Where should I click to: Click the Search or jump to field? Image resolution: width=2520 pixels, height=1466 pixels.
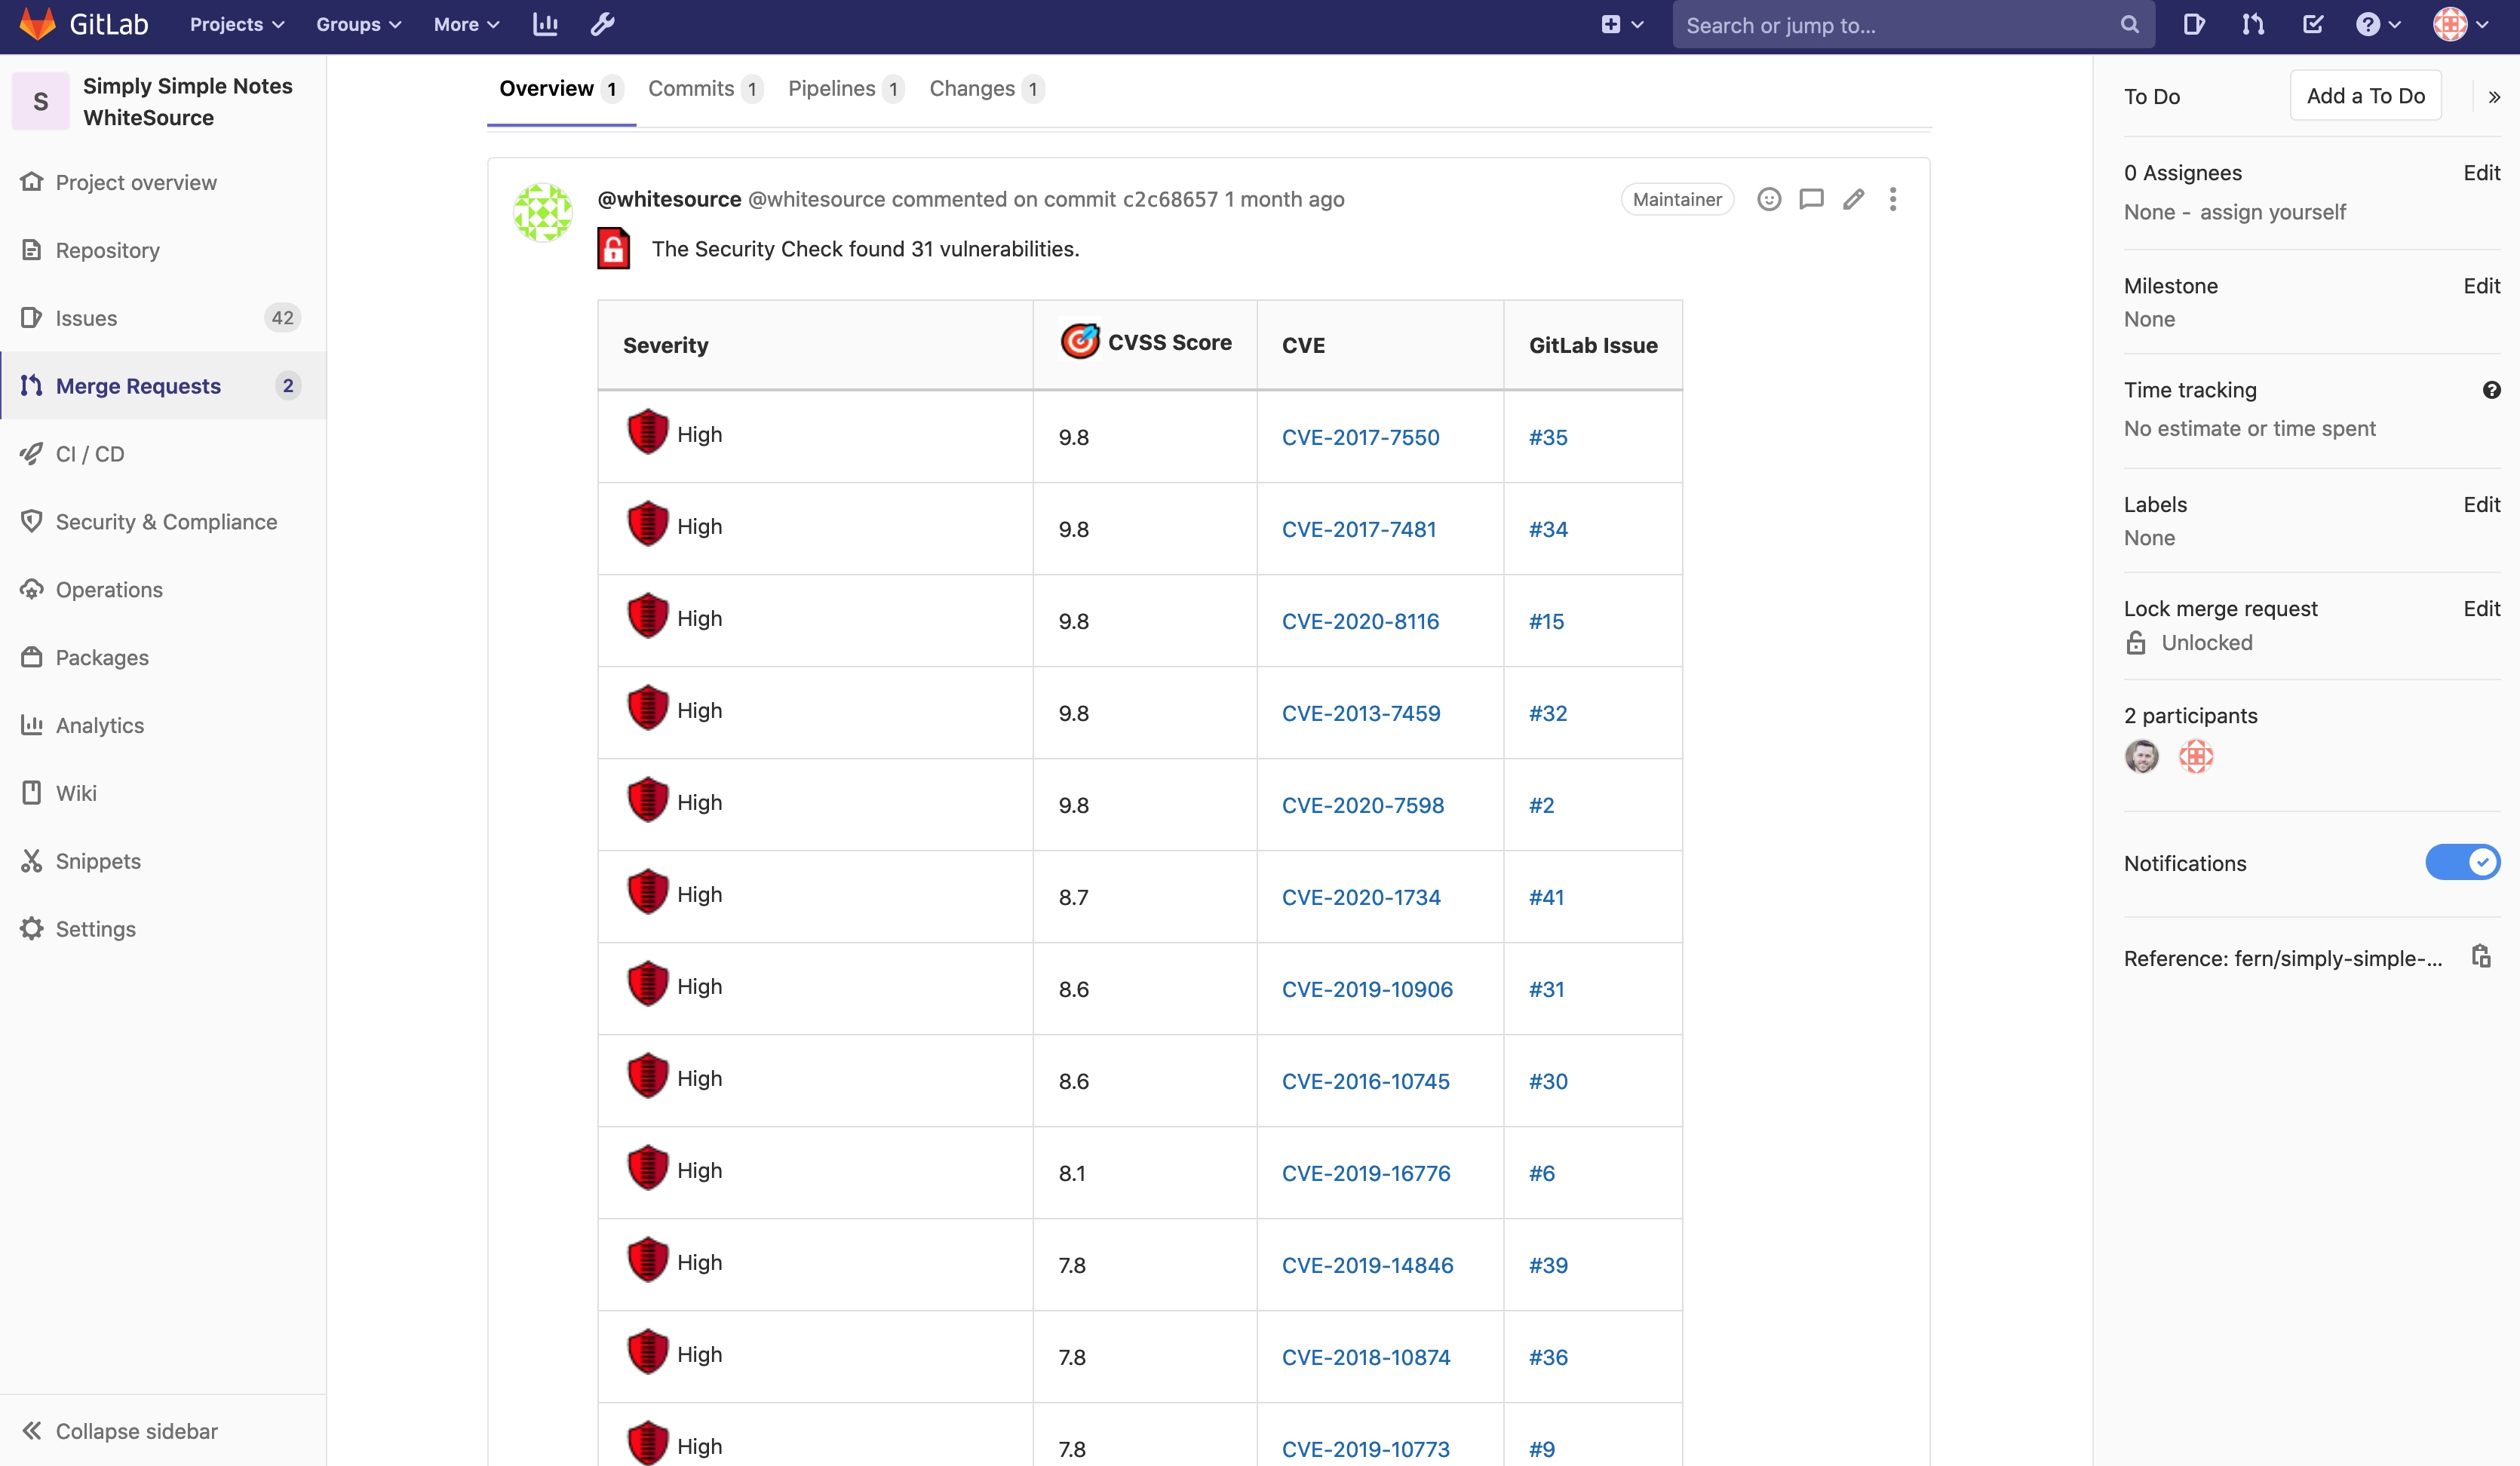pos(1897,25)
